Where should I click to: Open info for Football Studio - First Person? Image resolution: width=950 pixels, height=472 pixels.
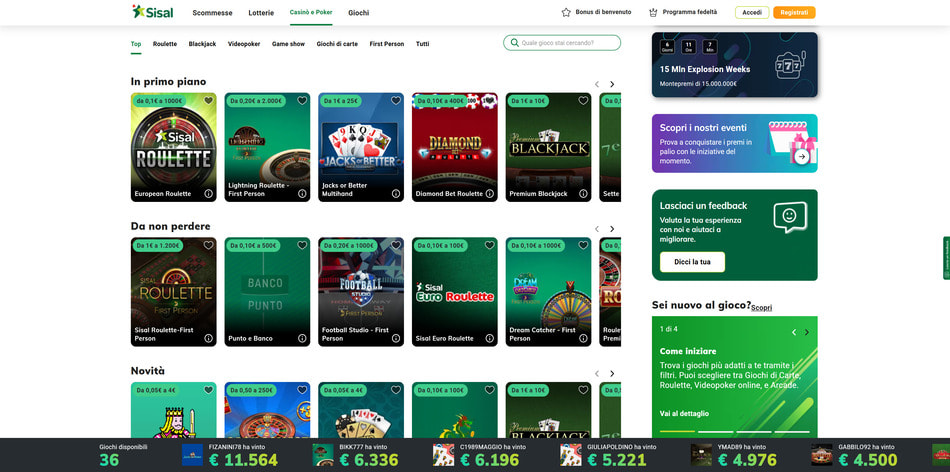(x=396, y=339)
